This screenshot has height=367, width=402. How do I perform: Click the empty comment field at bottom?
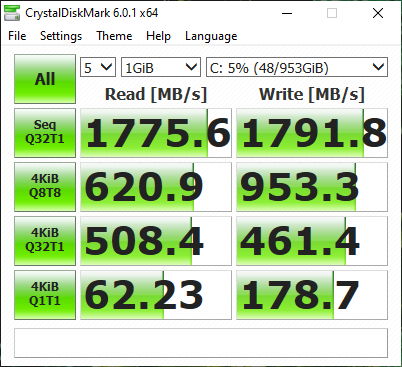pyautogui.click(x=201, y=343)
